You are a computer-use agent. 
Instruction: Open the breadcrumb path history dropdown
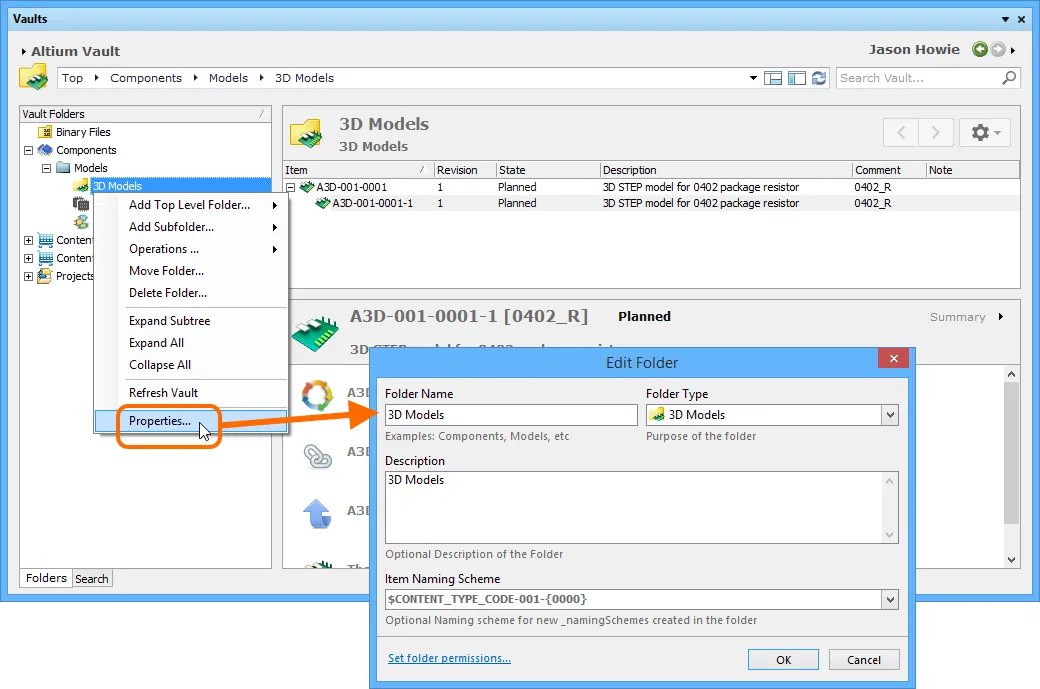point(753,78)
